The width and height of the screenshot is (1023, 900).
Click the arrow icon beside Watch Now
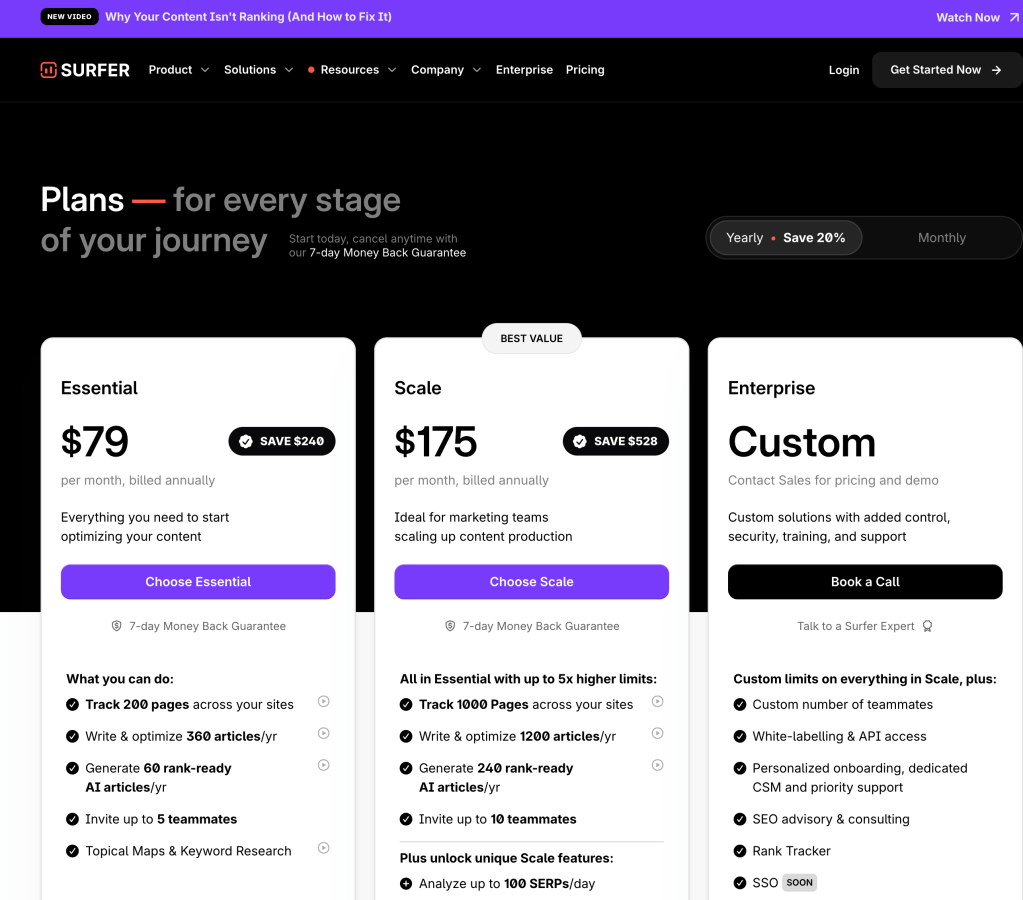(x=1014, y=18)
